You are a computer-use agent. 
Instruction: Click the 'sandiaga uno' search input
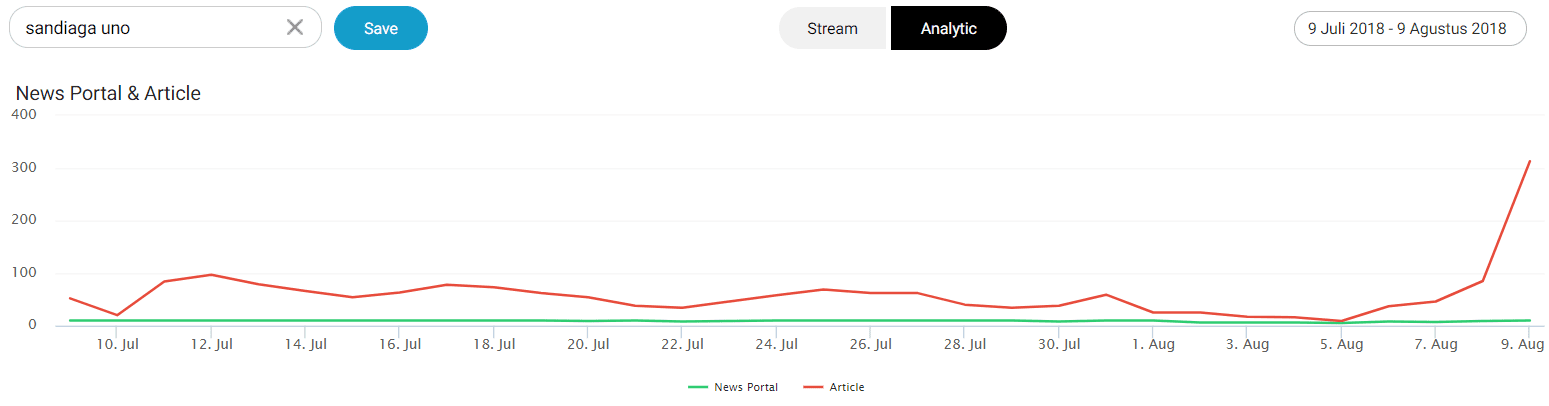(150, 28)
